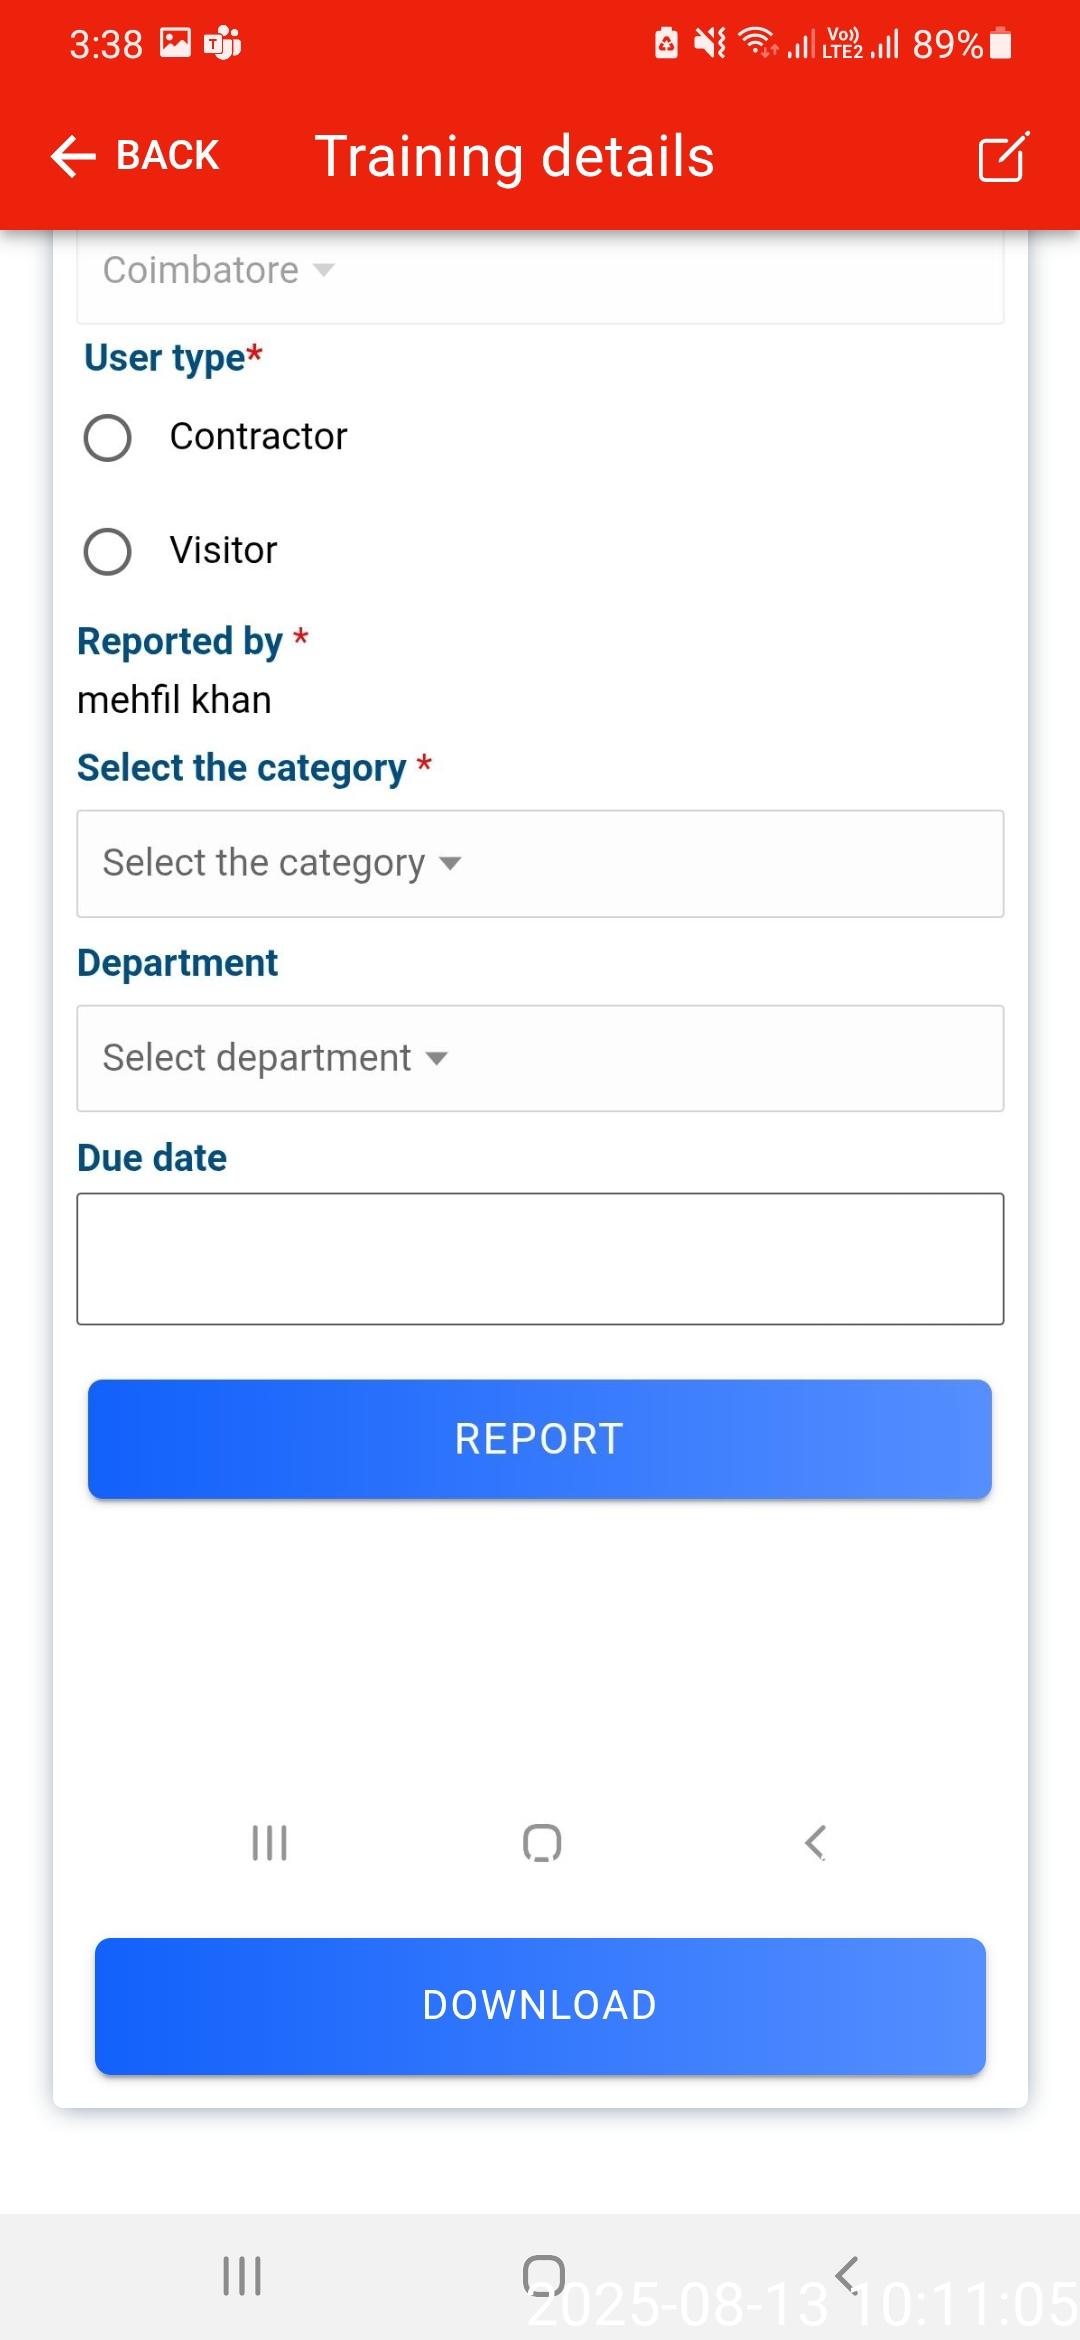Tap the embedded screenshot's home icon
The width and height of the screenshot is (1080, 2340).
(542, 1843)
